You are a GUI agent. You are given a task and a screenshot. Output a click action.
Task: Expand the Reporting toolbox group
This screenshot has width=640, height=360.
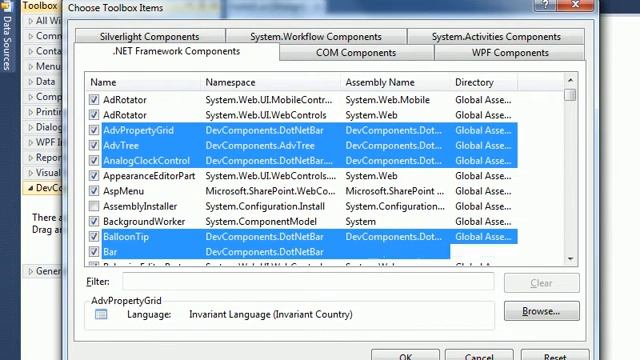[31, 158]
